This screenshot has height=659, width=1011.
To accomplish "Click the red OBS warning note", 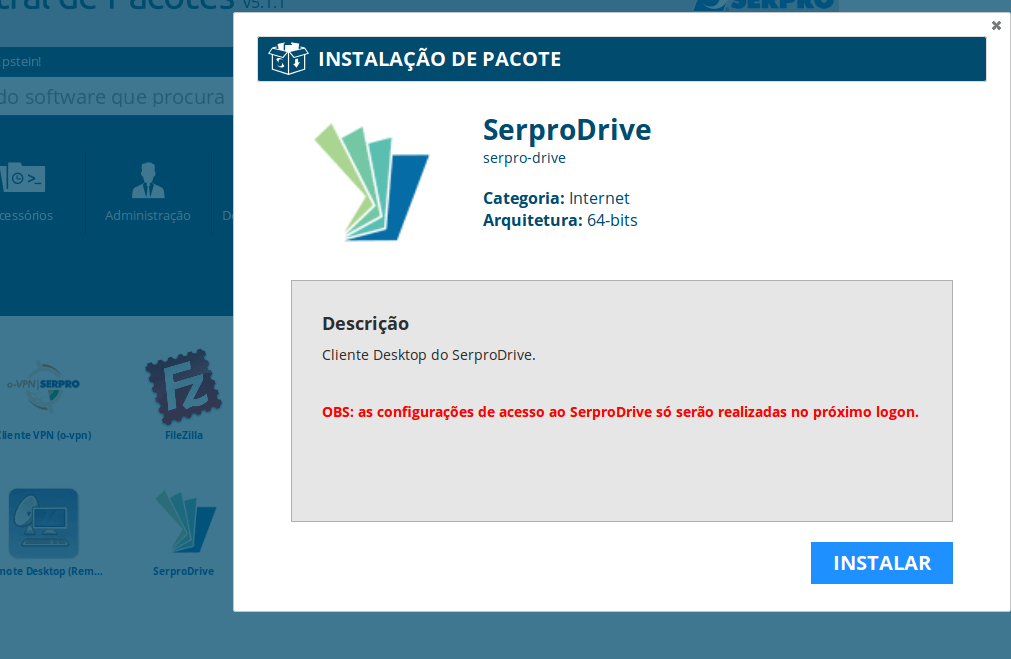I will (620, 412).
